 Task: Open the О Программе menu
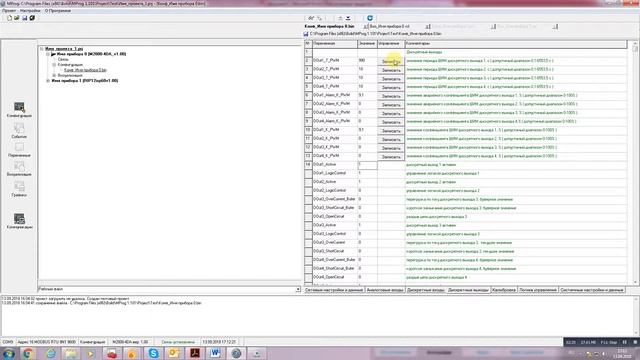click(58, 11)
